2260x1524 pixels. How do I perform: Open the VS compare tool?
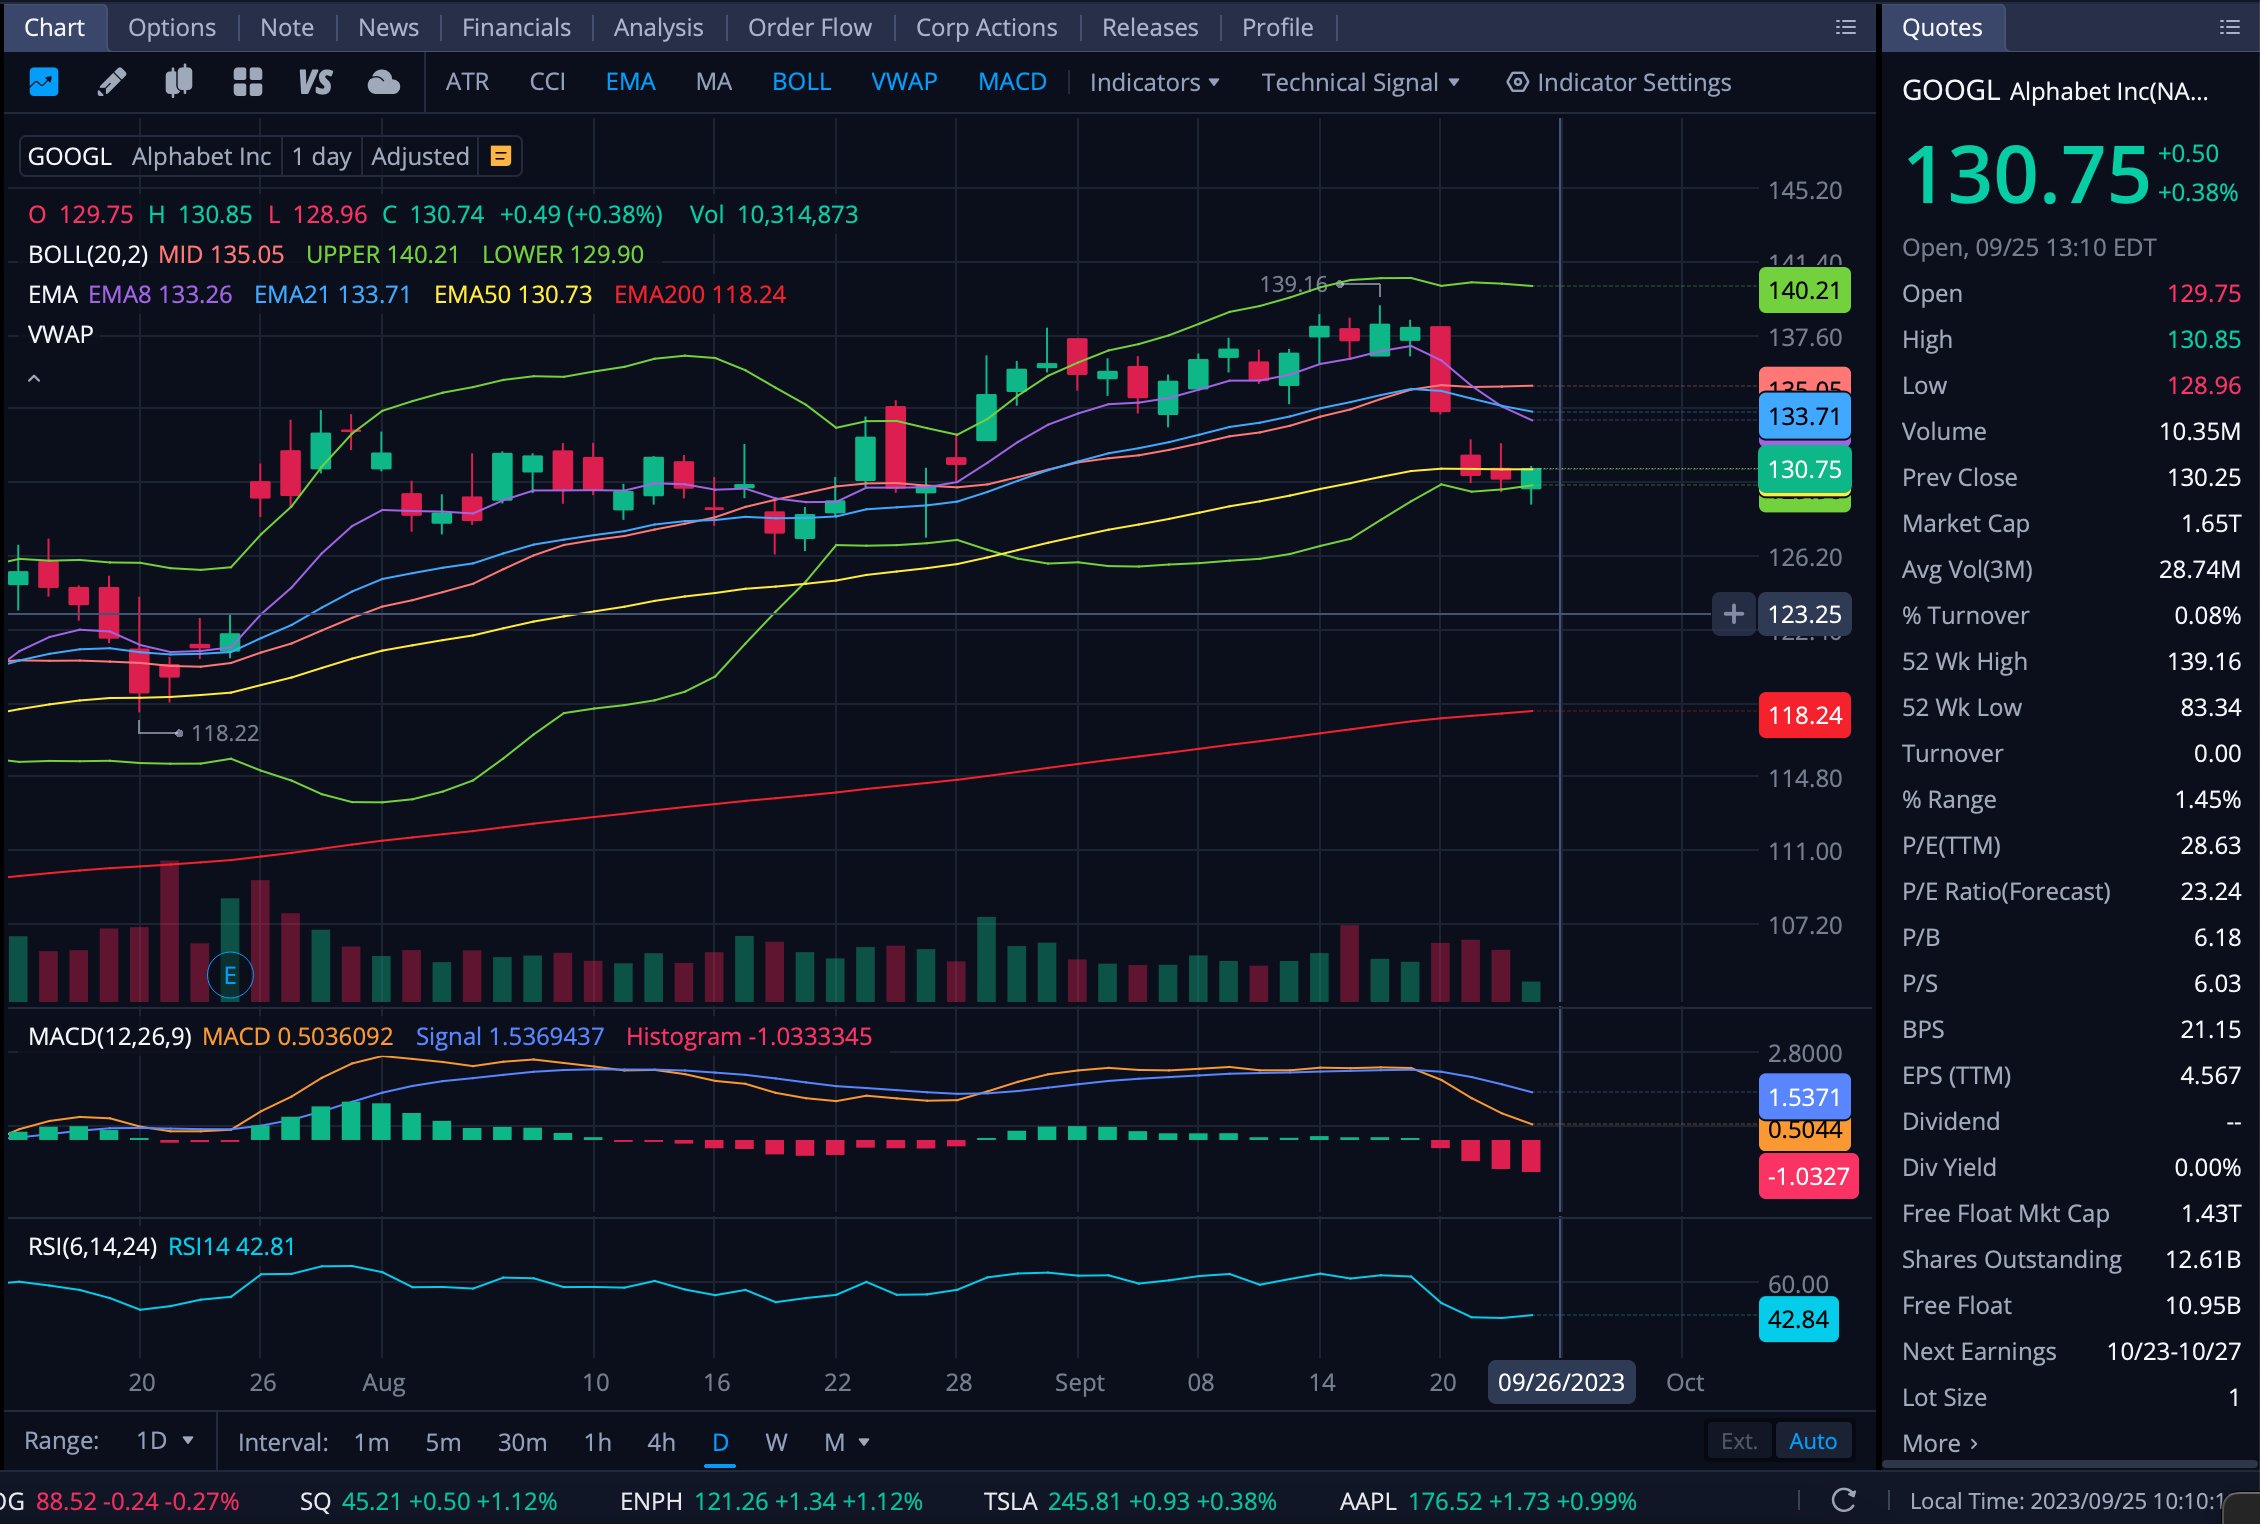[315, 82]
